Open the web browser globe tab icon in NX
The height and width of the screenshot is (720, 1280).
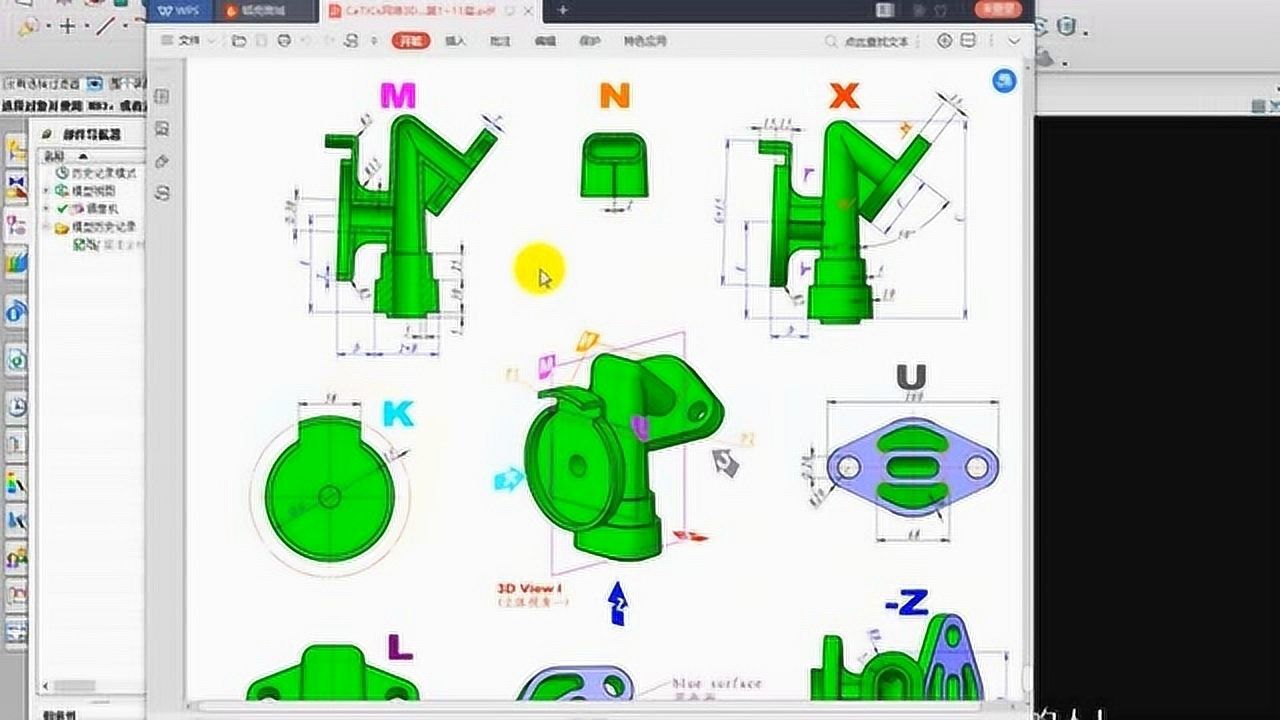16,312
